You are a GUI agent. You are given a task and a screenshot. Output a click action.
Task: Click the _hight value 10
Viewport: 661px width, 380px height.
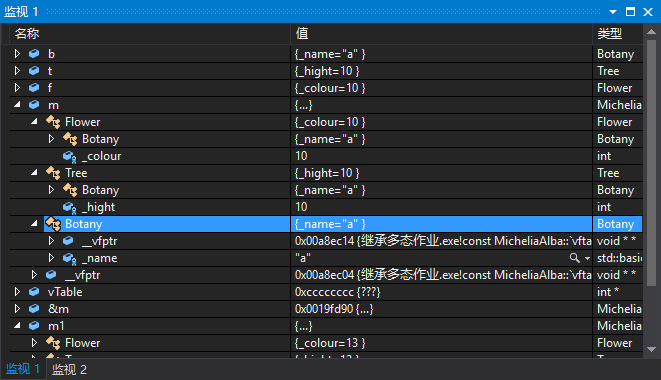pyautogui.click(x=301, y=207)
